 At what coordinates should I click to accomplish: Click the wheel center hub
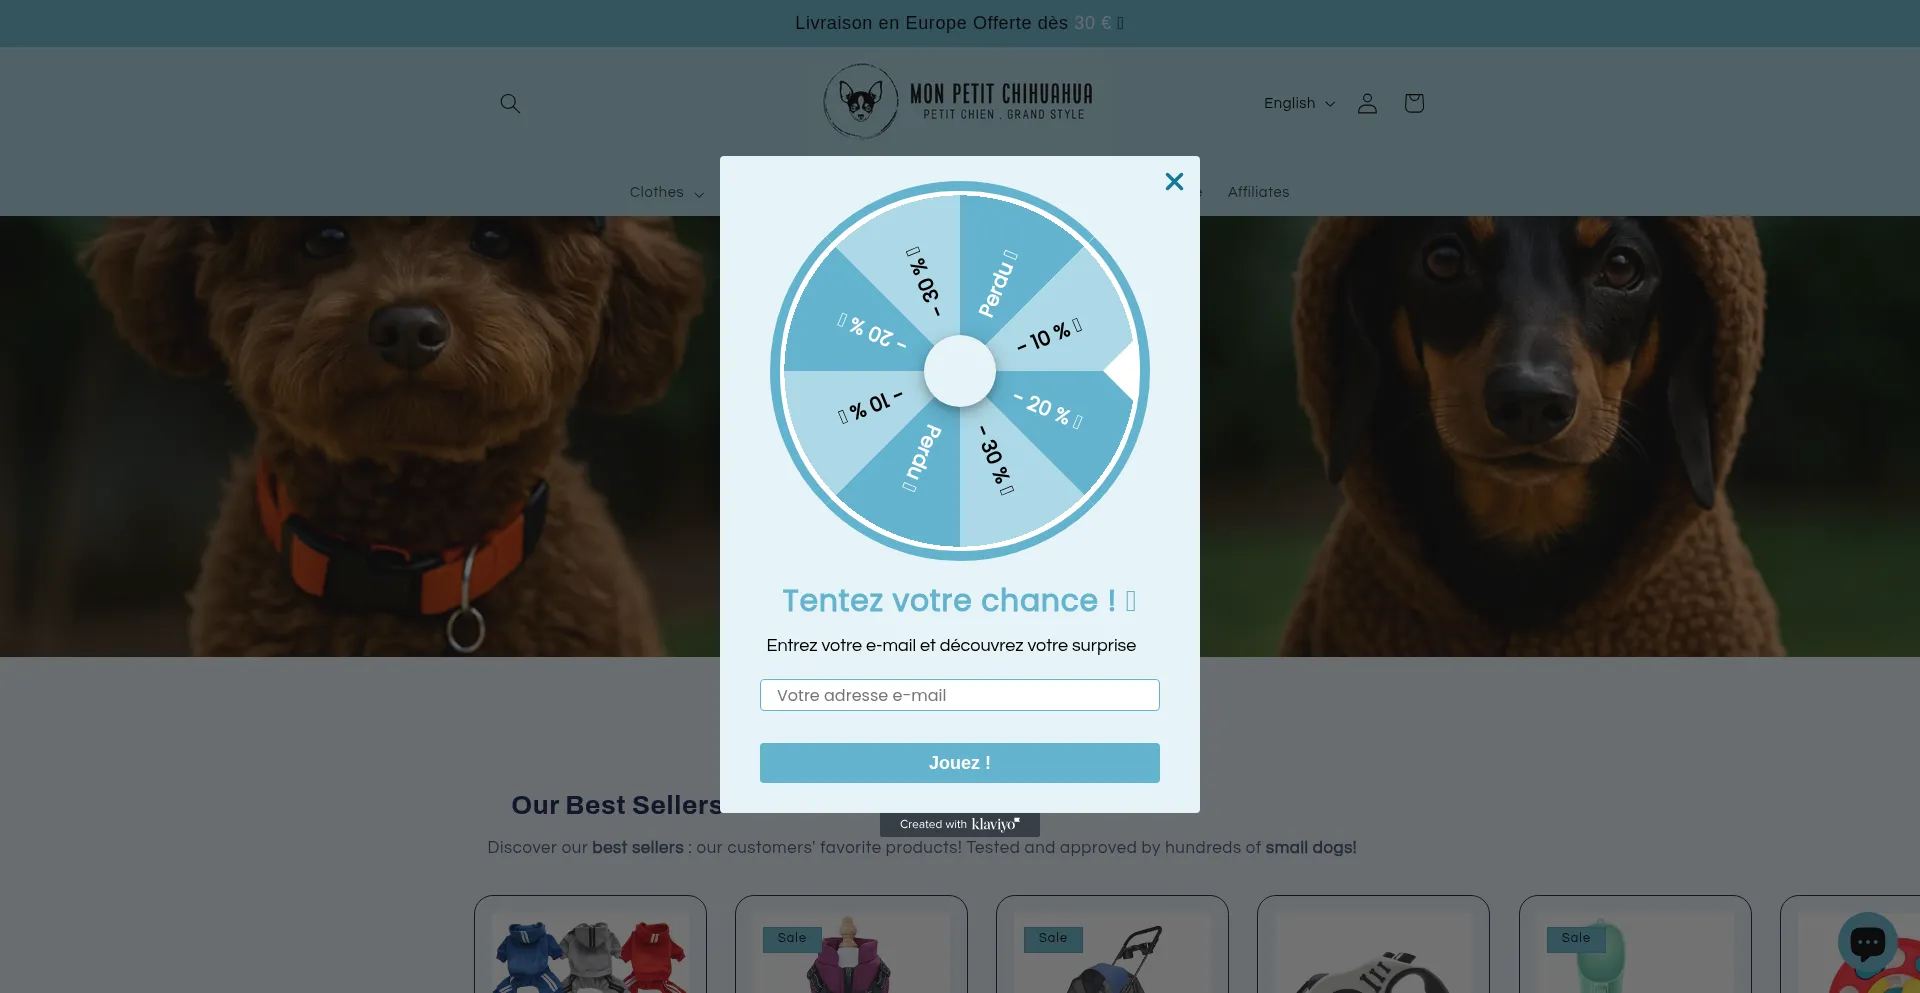(960, 371)
